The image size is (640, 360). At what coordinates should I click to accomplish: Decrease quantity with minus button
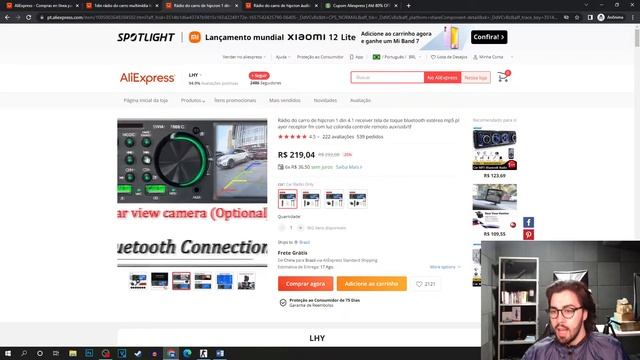[x=282, y=228]
